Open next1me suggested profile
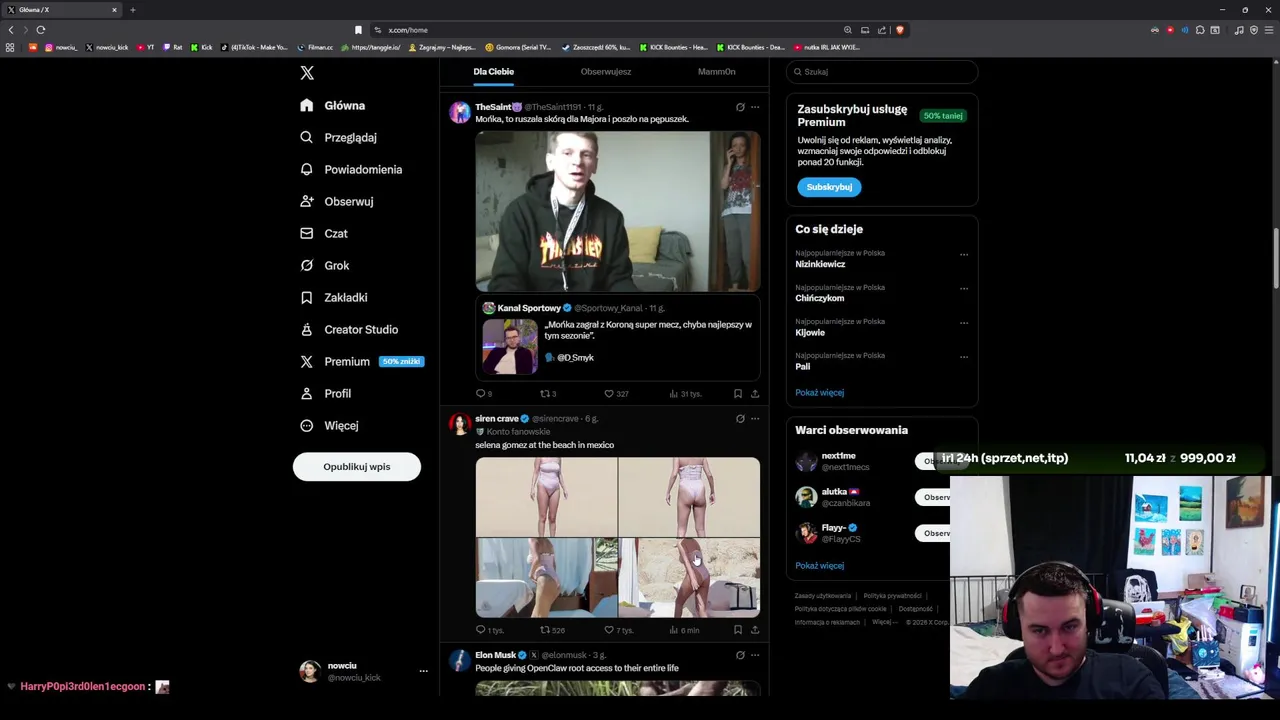Screen dimensions: 1280x720 coord(838,456)
